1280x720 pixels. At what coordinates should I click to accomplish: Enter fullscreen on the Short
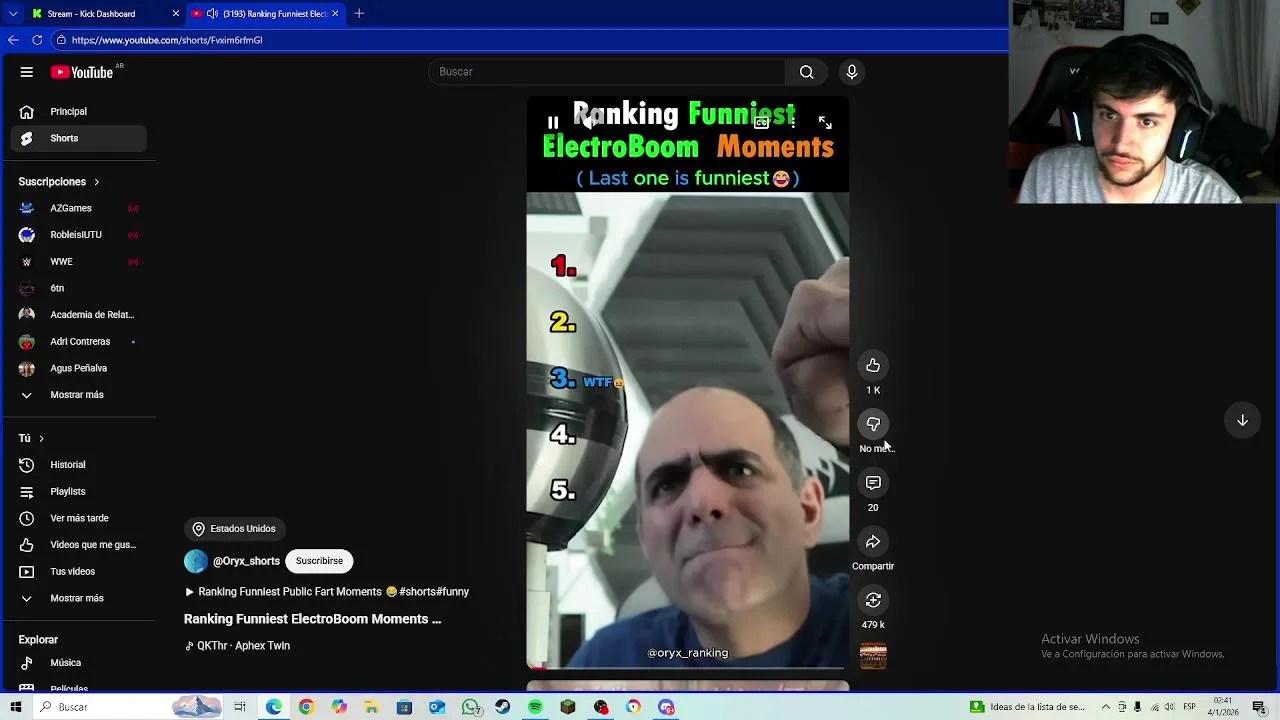825,122
